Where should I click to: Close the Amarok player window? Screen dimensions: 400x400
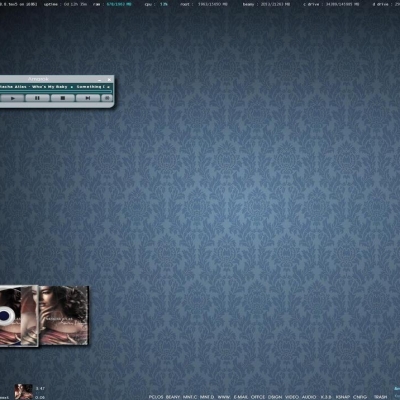[x=109, y=80]
